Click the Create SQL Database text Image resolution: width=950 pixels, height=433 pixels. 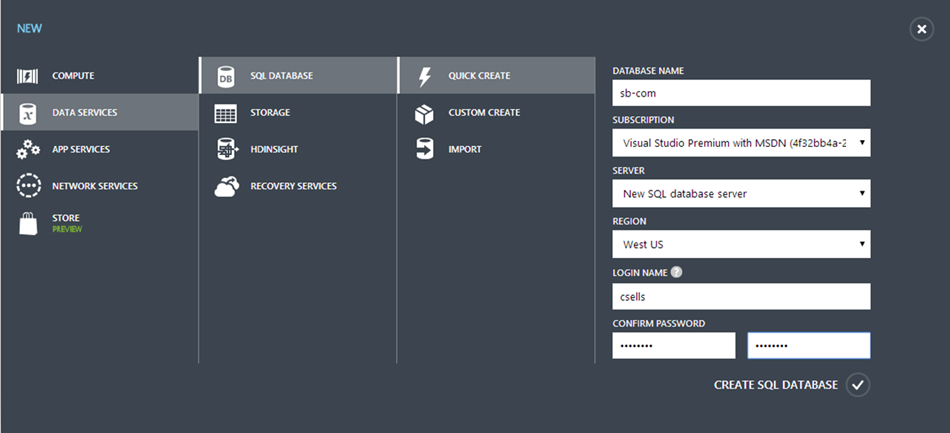point(776,385)
